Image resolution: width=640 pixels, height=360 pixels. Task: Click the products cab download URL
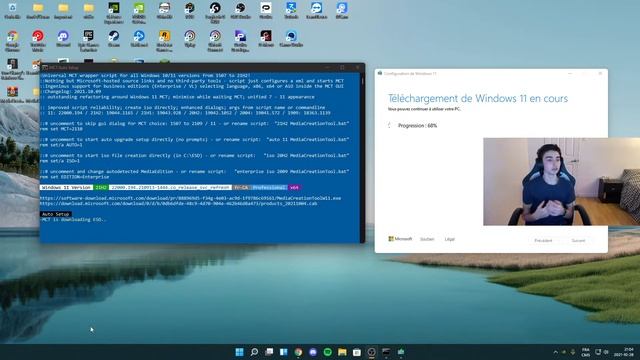click(178, 203)
